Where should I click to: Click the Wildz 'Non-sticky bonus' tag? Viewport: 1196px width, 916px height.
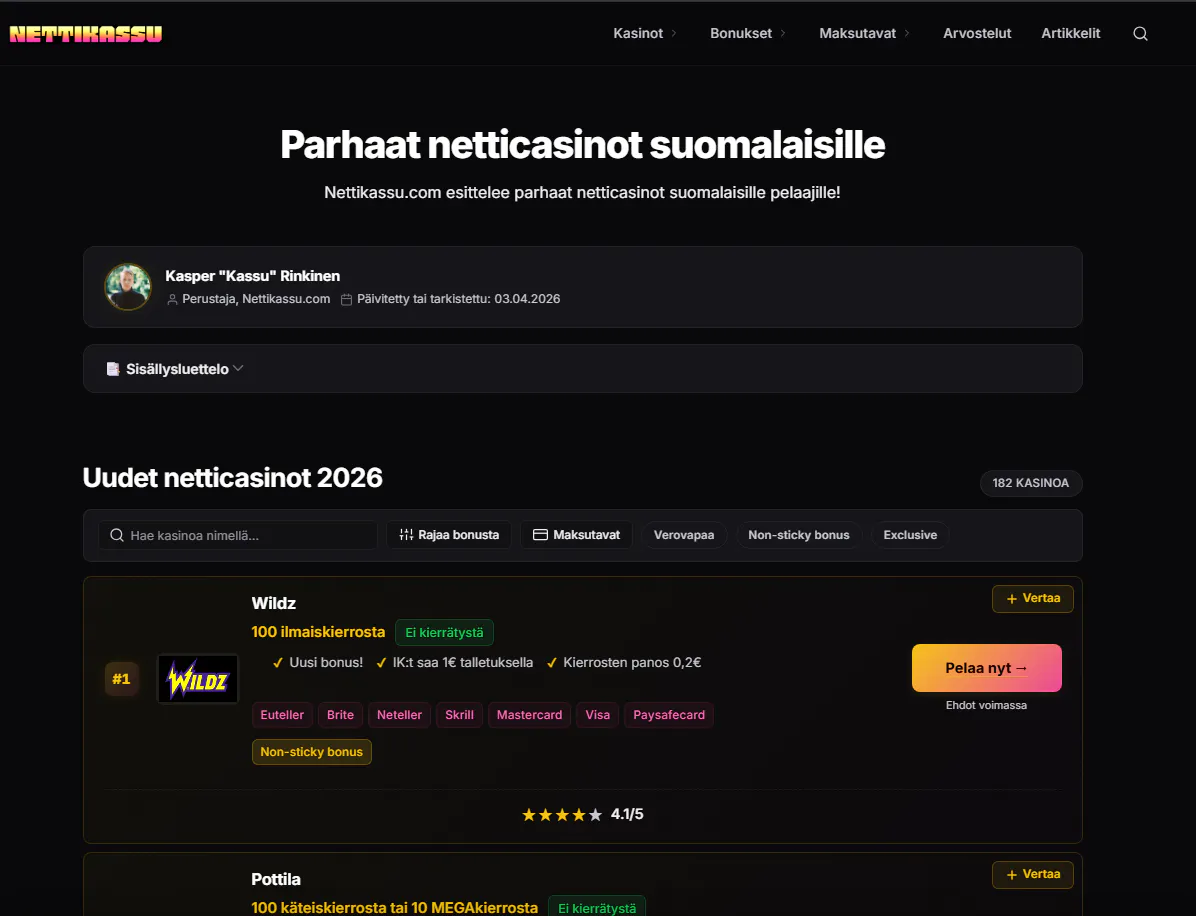[x=311, y=752]
